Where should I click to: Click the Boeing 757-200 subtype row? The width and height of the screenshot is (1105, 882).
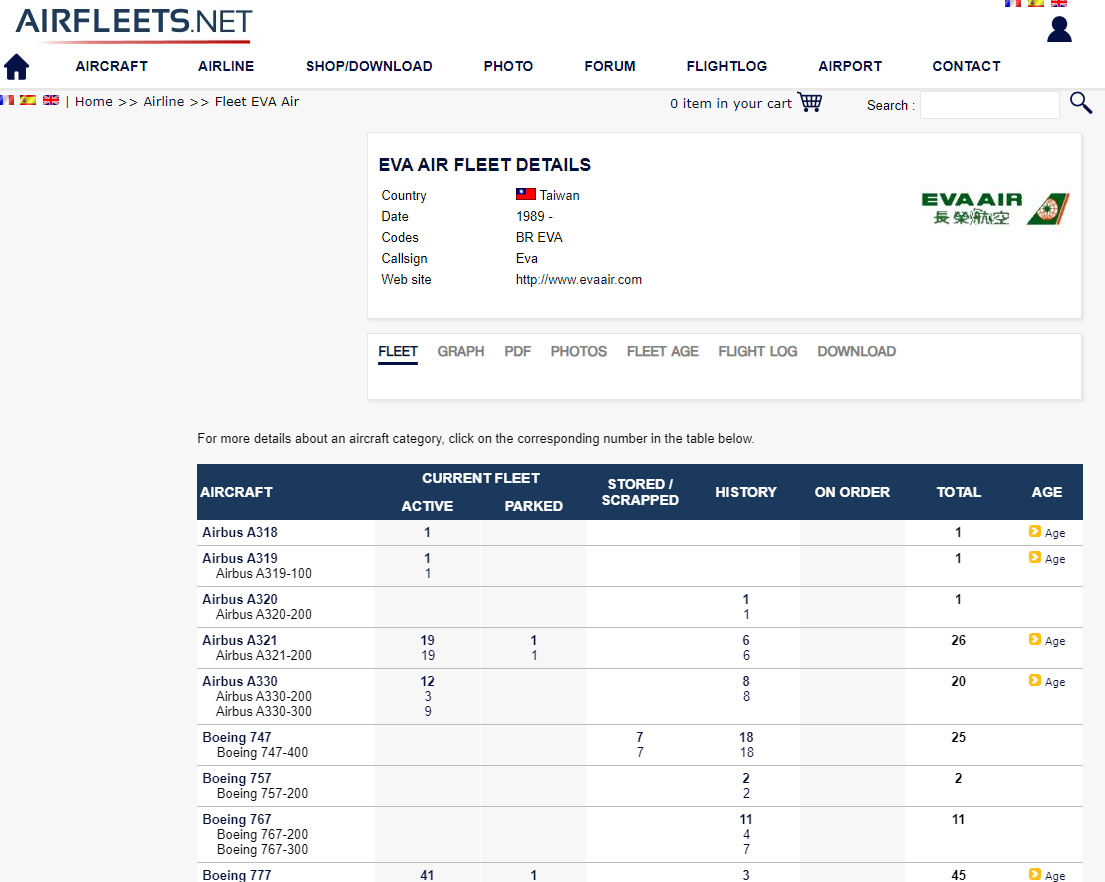262,793
